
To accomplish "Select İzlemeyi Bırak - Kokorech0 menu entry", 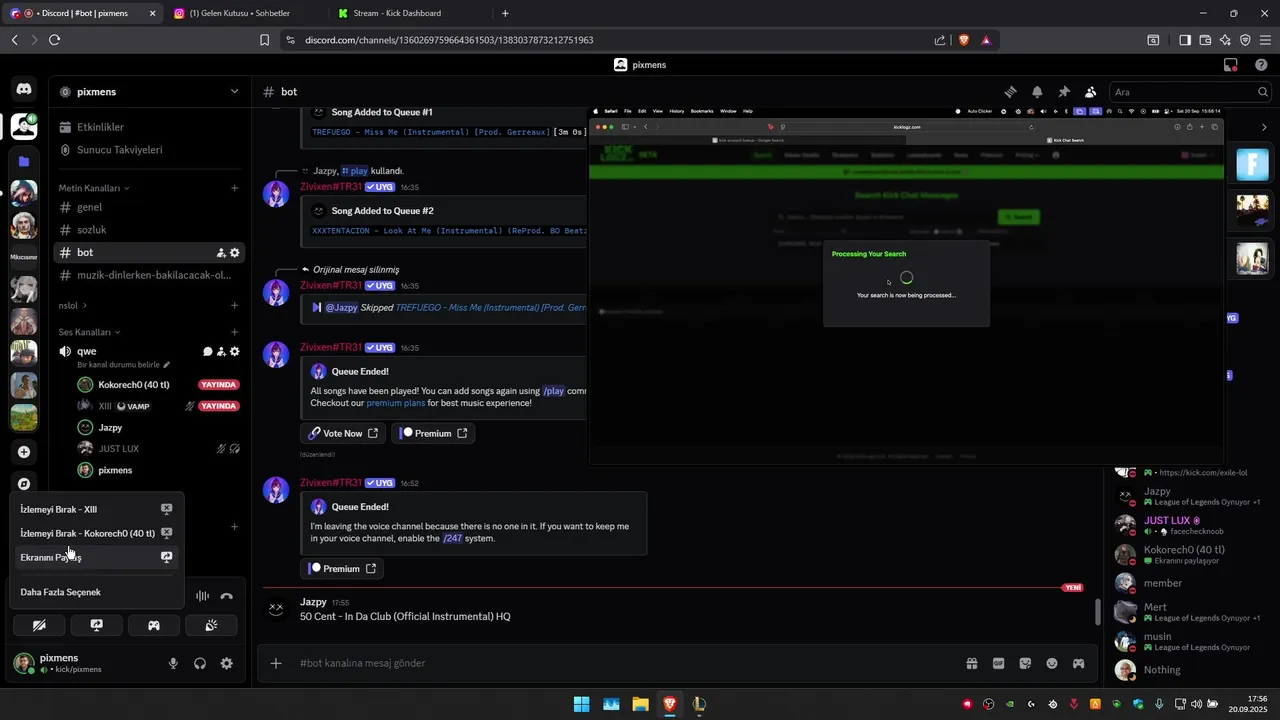I will click(96, 533).
